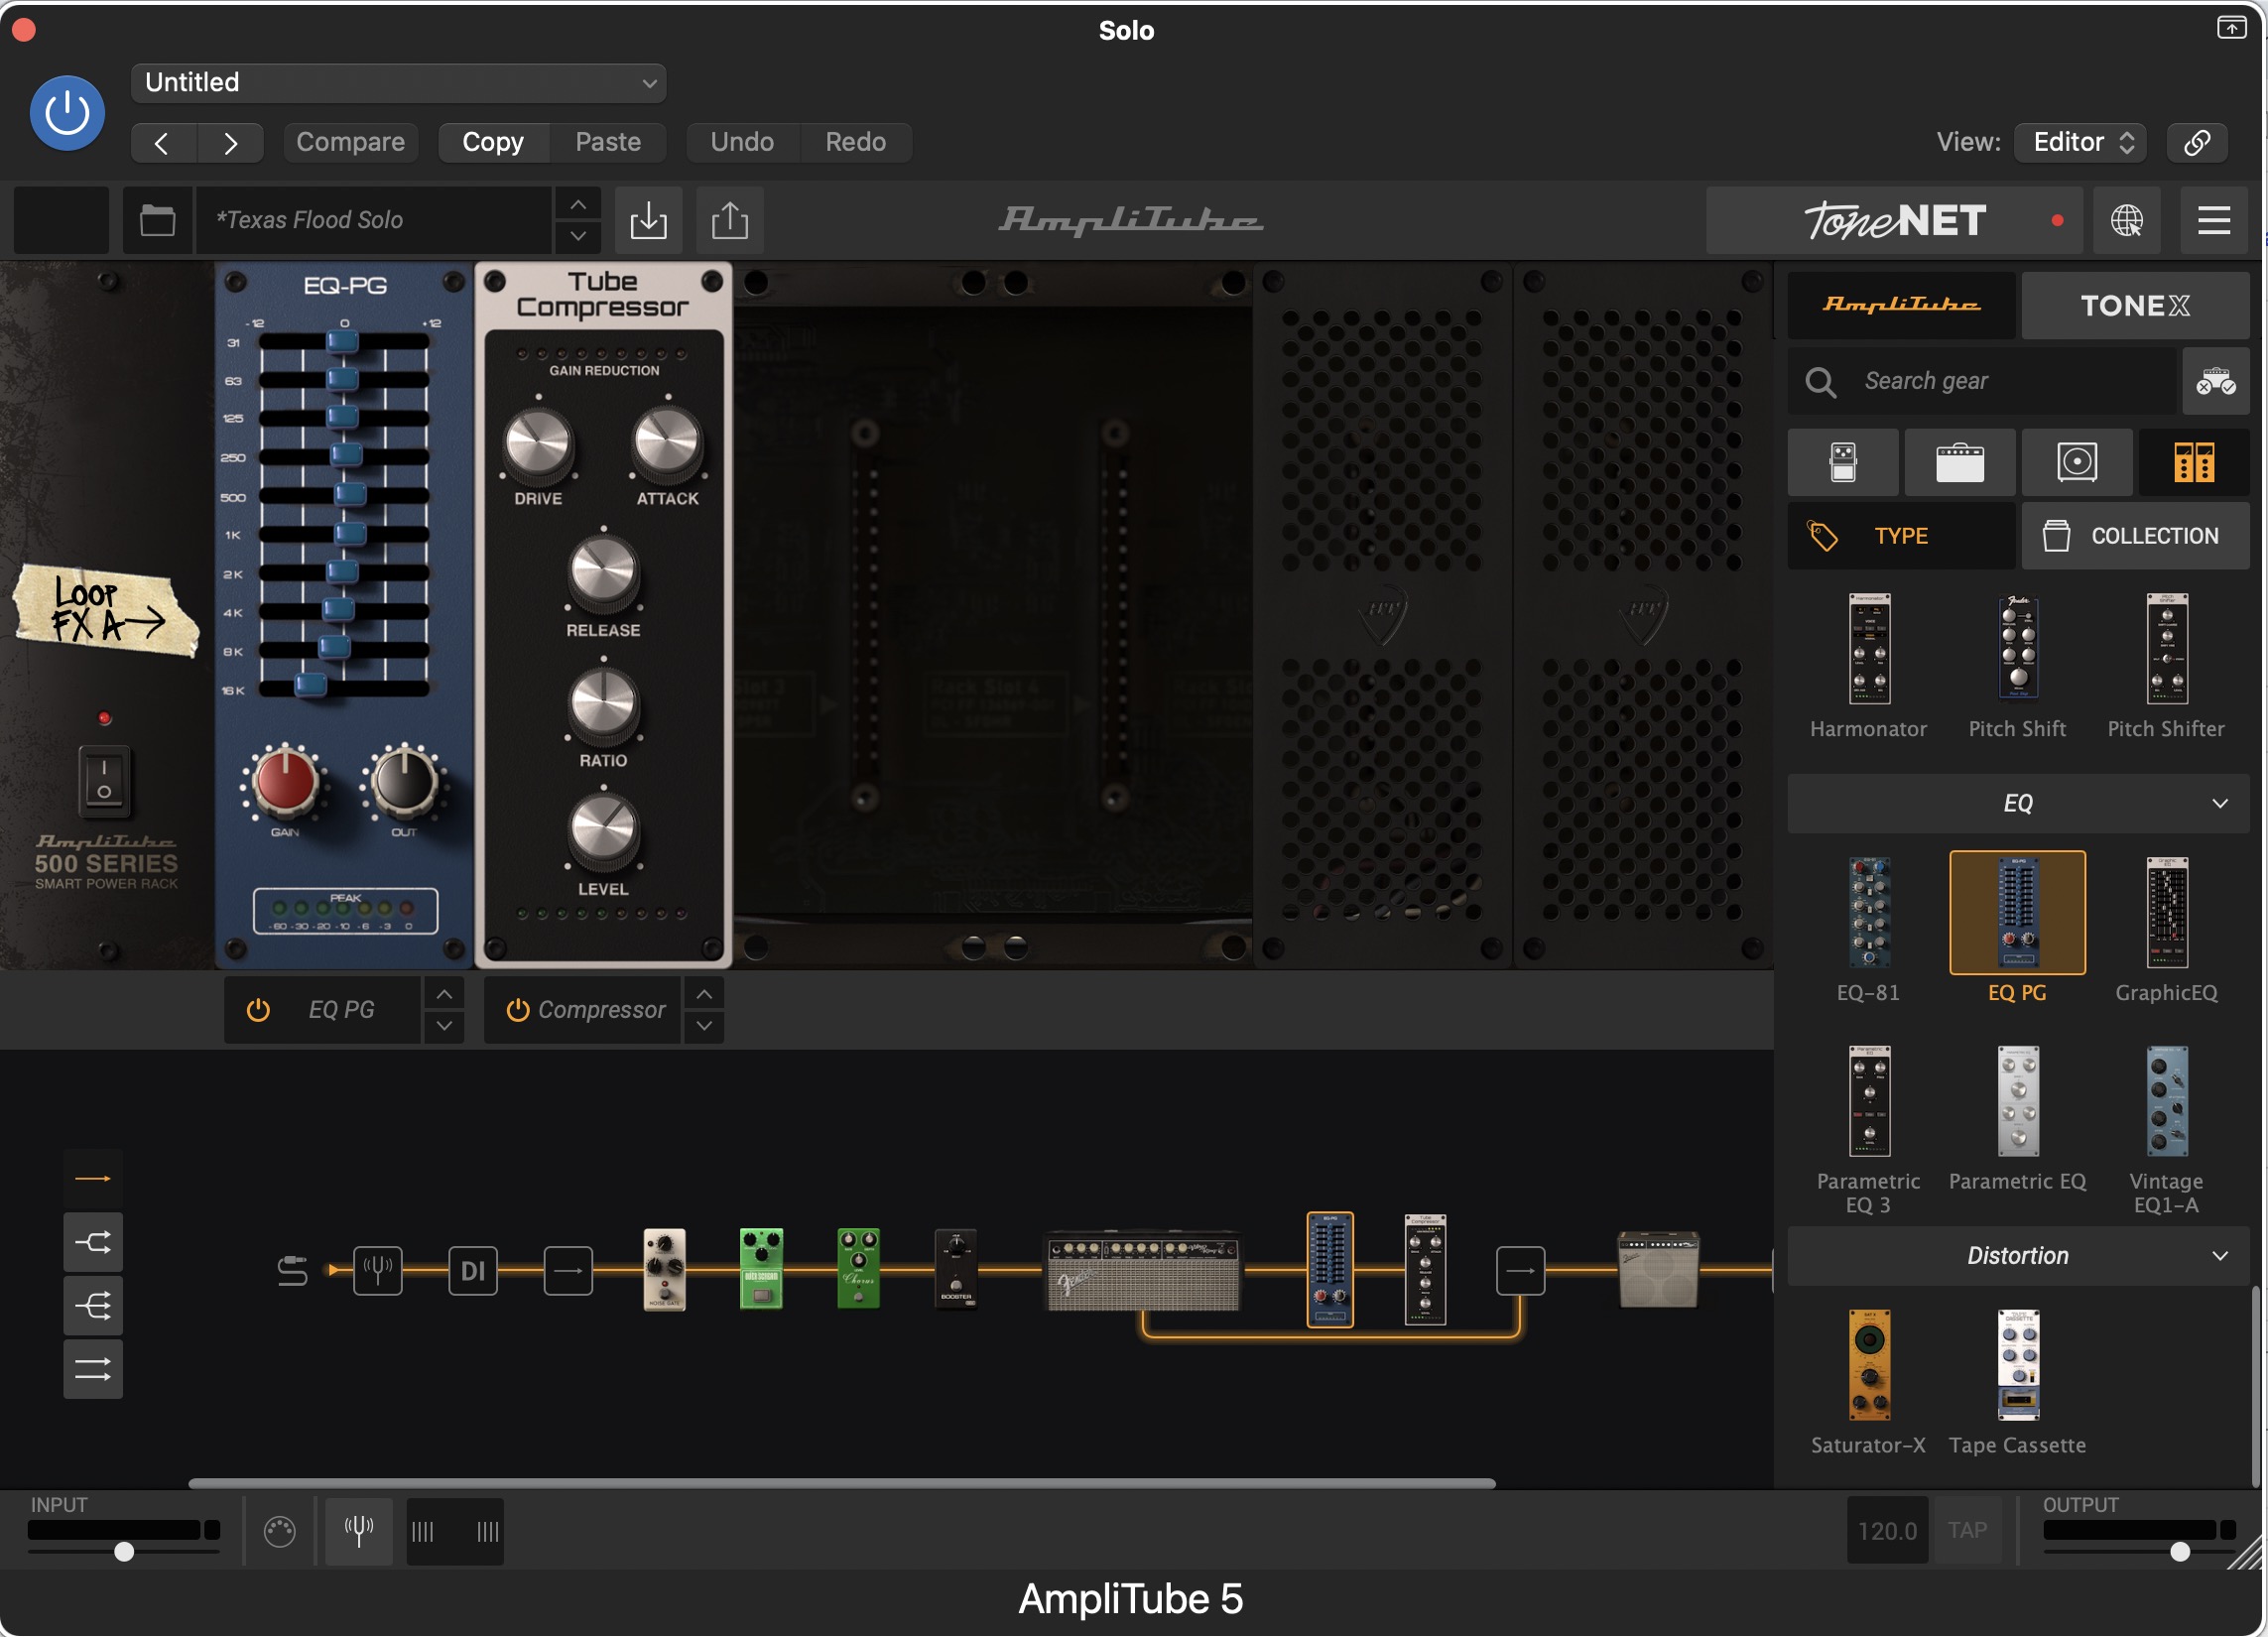Image resolution: width=2268 pixels, height=1637 pixels.
Task: Click the Compare button
Action: (350, 143)
